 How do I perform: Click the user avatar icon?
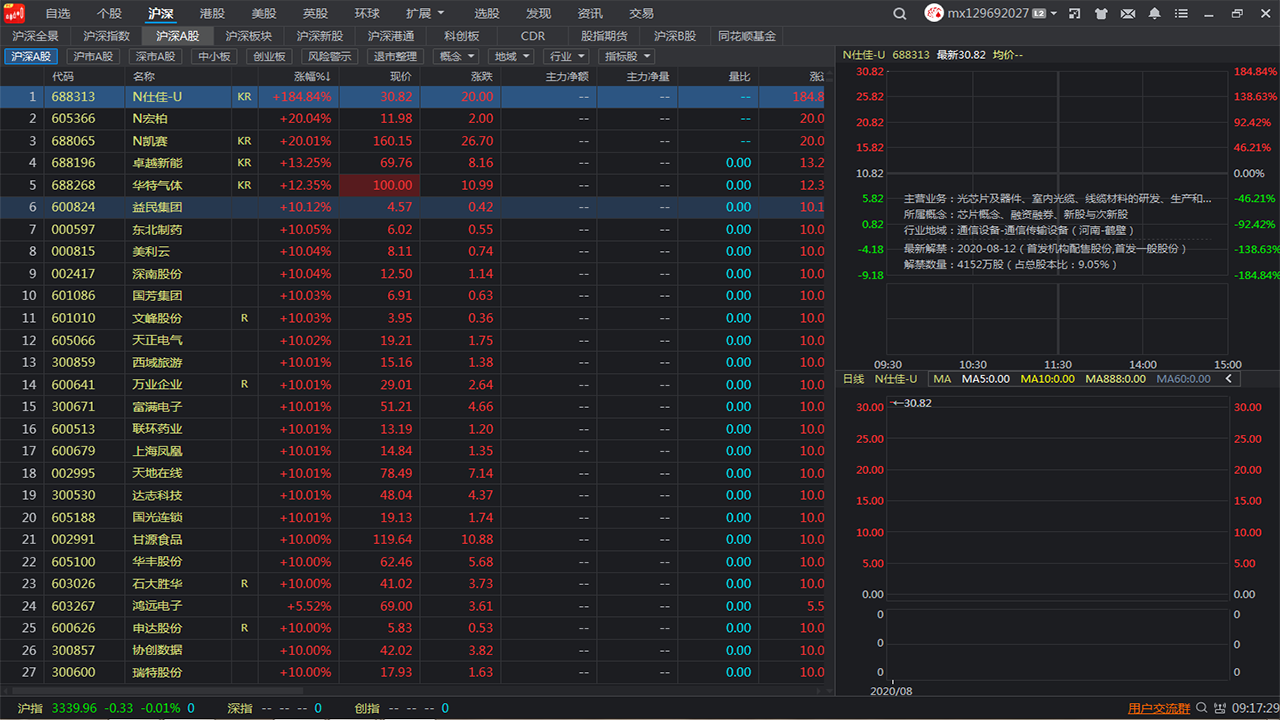[x=934, y=13]
